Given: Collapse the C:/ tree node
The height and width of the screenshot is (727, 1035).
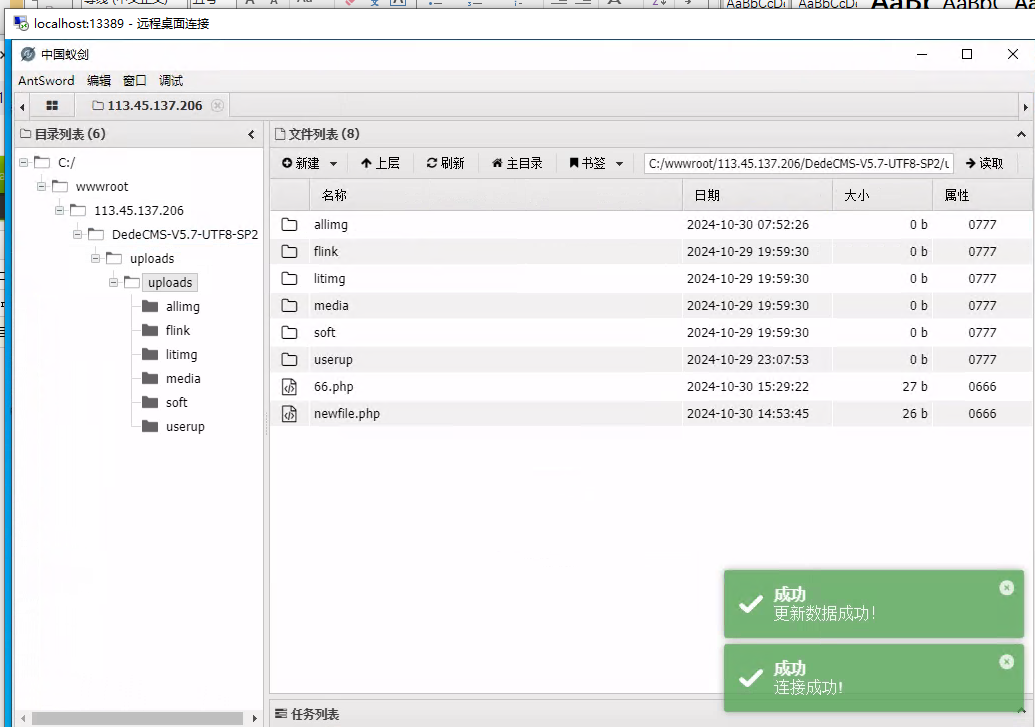Looking at the screenshot, I should (23, 162).
